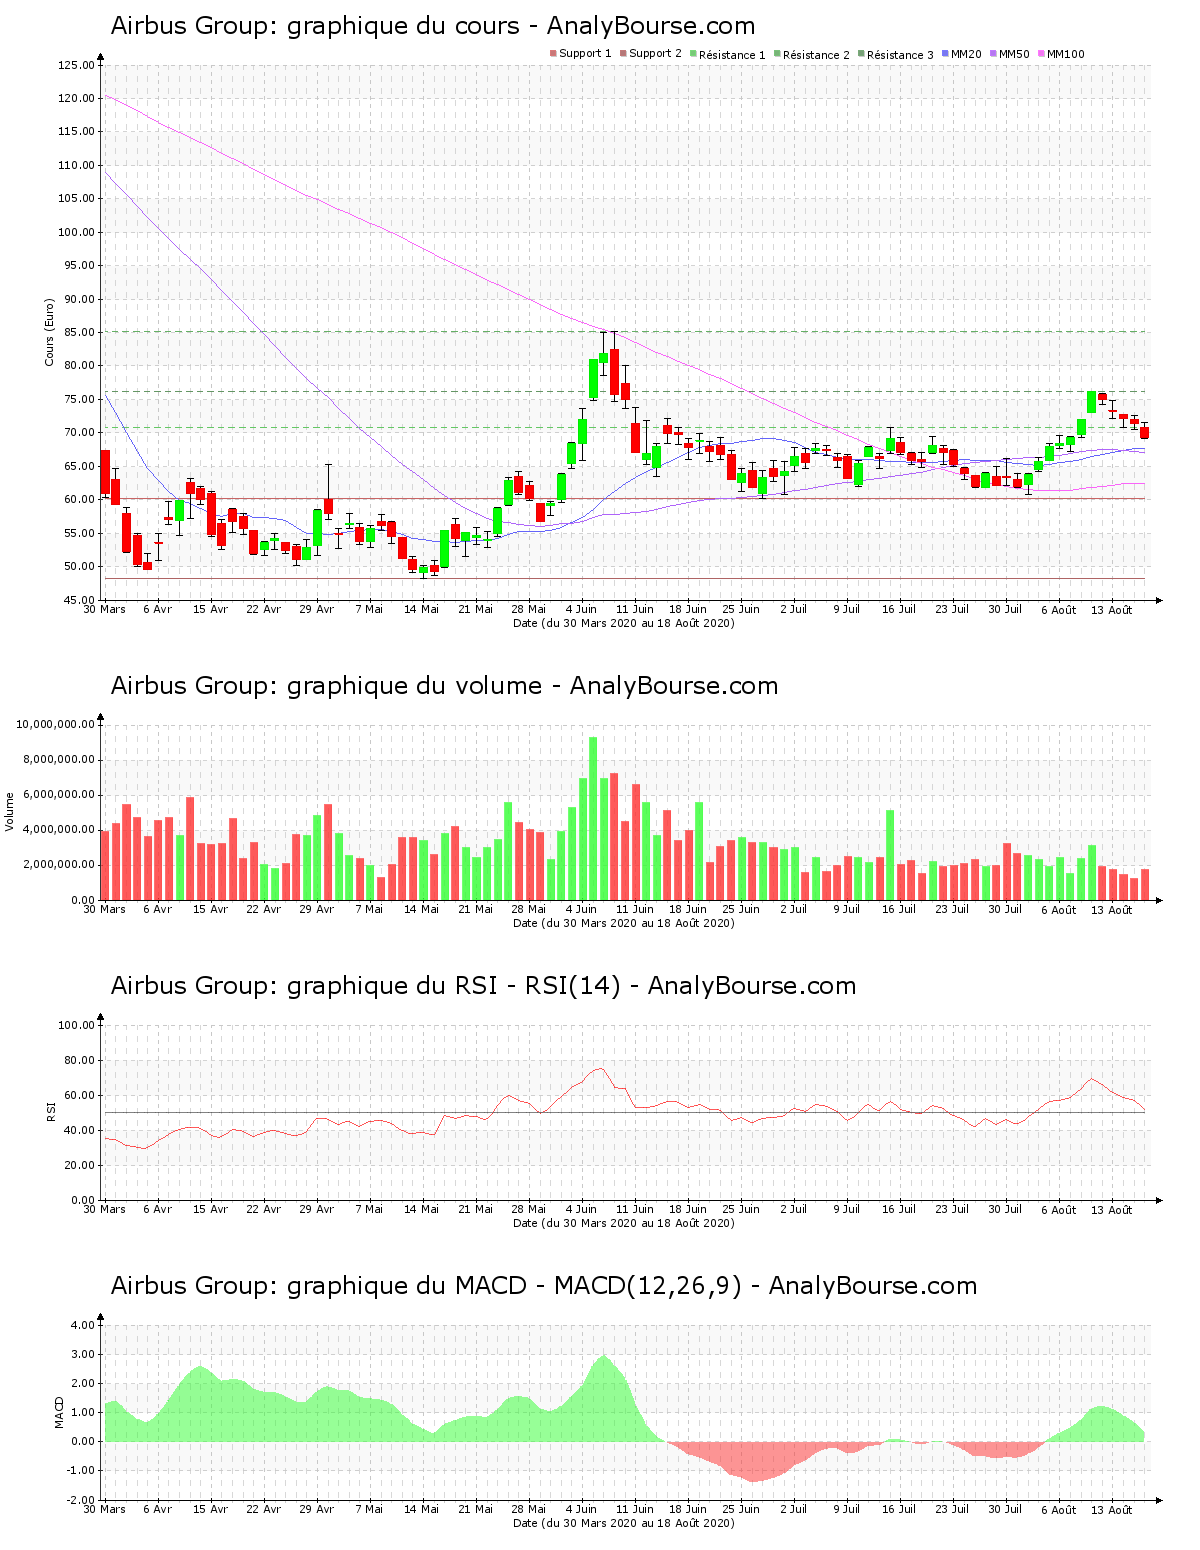Click the -2.00 value on the MACD axis
The height and width of the screenshot is (1550, 1200).
(x=80, y=1500)
